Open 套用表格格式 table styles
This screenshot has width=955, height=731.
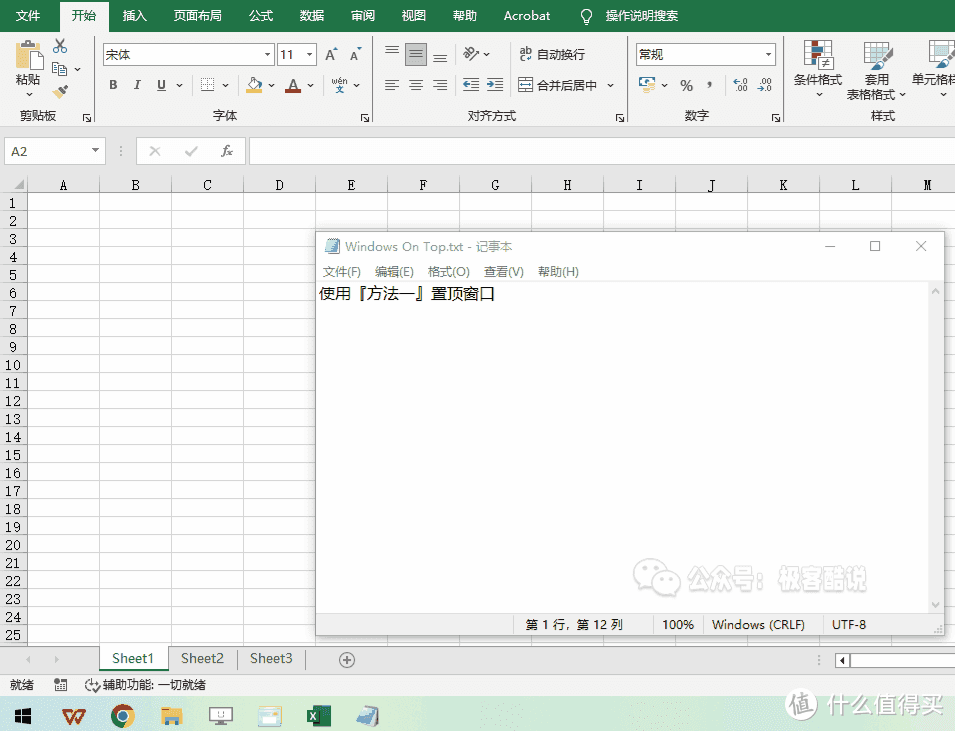pyautogui.click(x=876, y=70)
